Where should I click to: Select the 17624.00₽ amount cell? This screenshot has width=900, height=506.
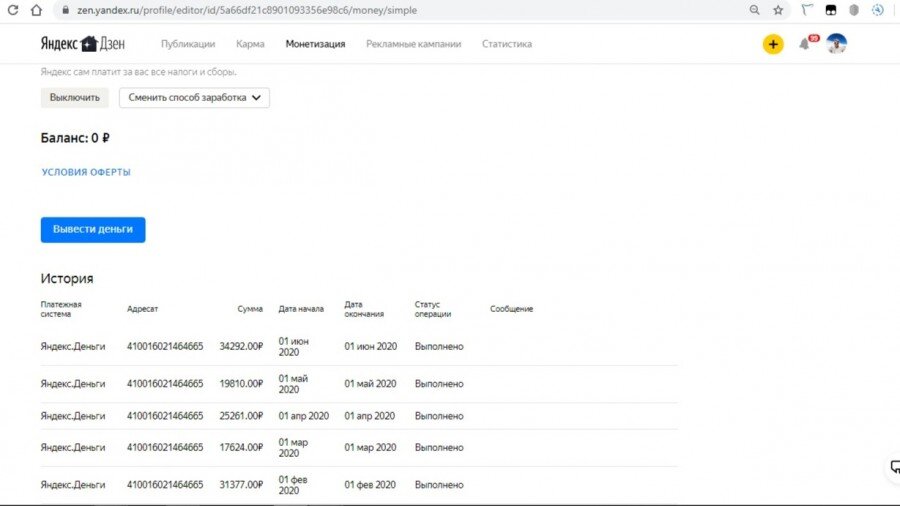241,447
